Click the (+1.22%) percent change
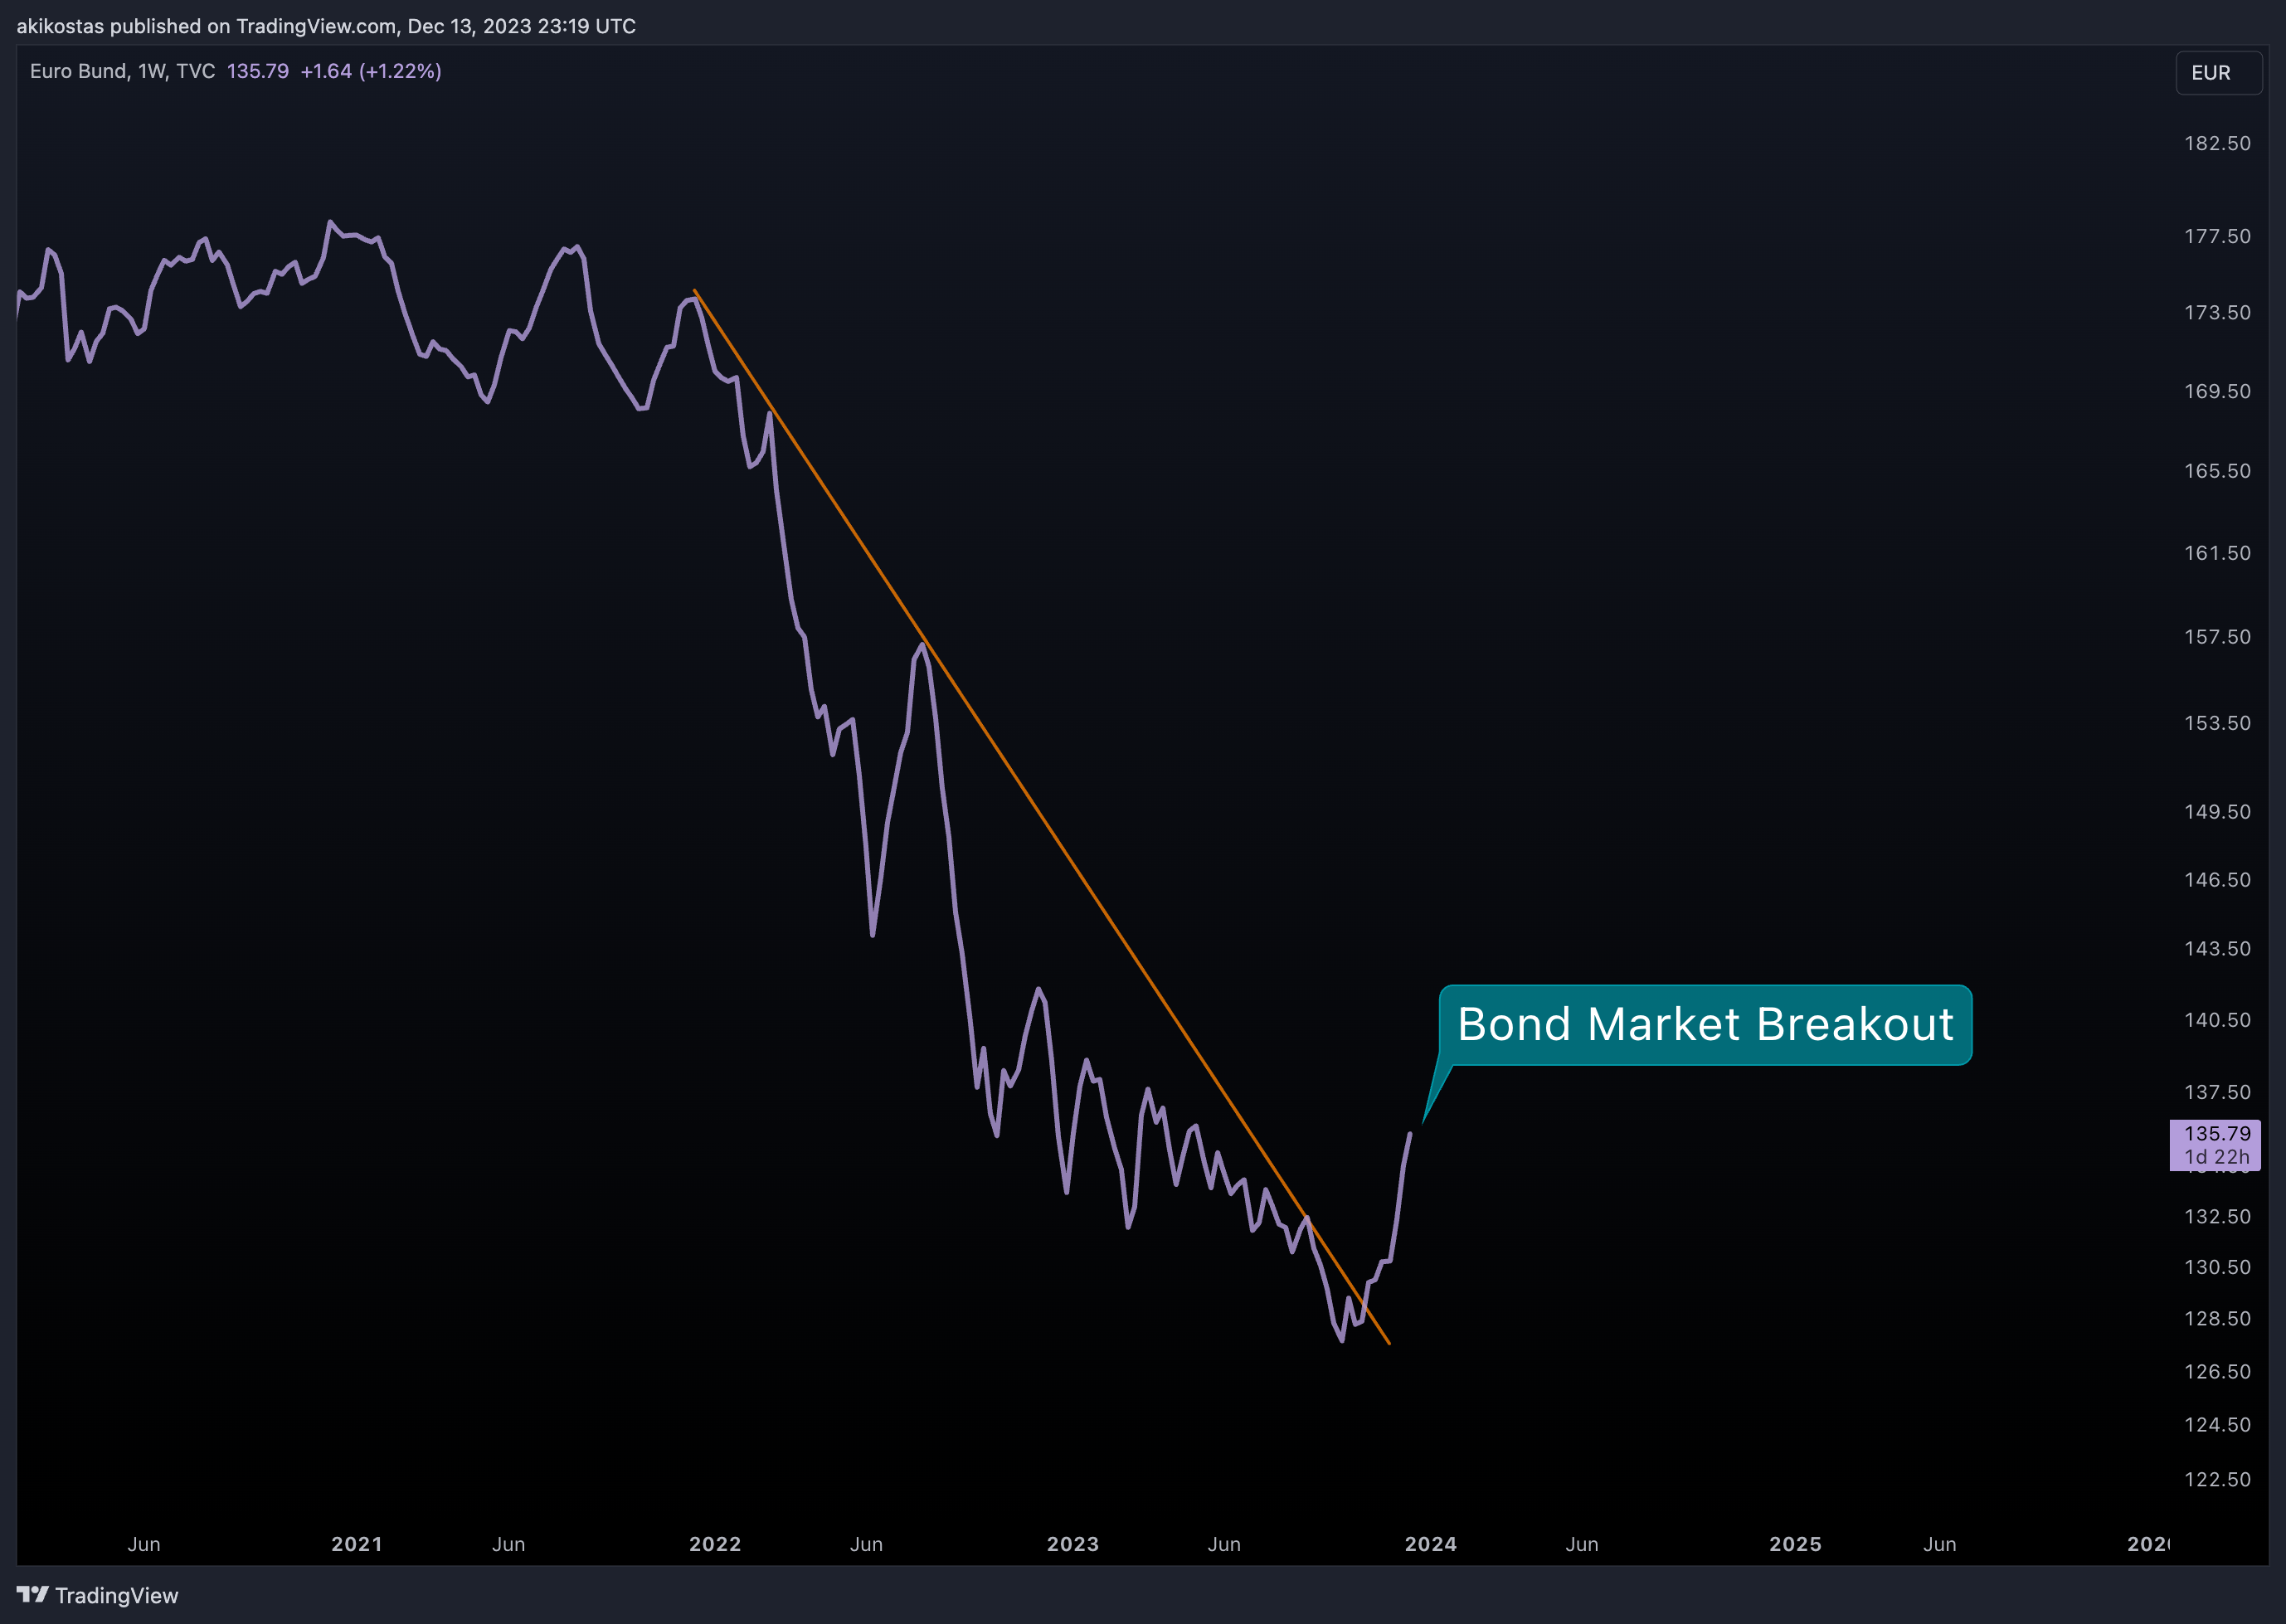The width and height of the screenshot is (2286, 1624). point(400,71)
